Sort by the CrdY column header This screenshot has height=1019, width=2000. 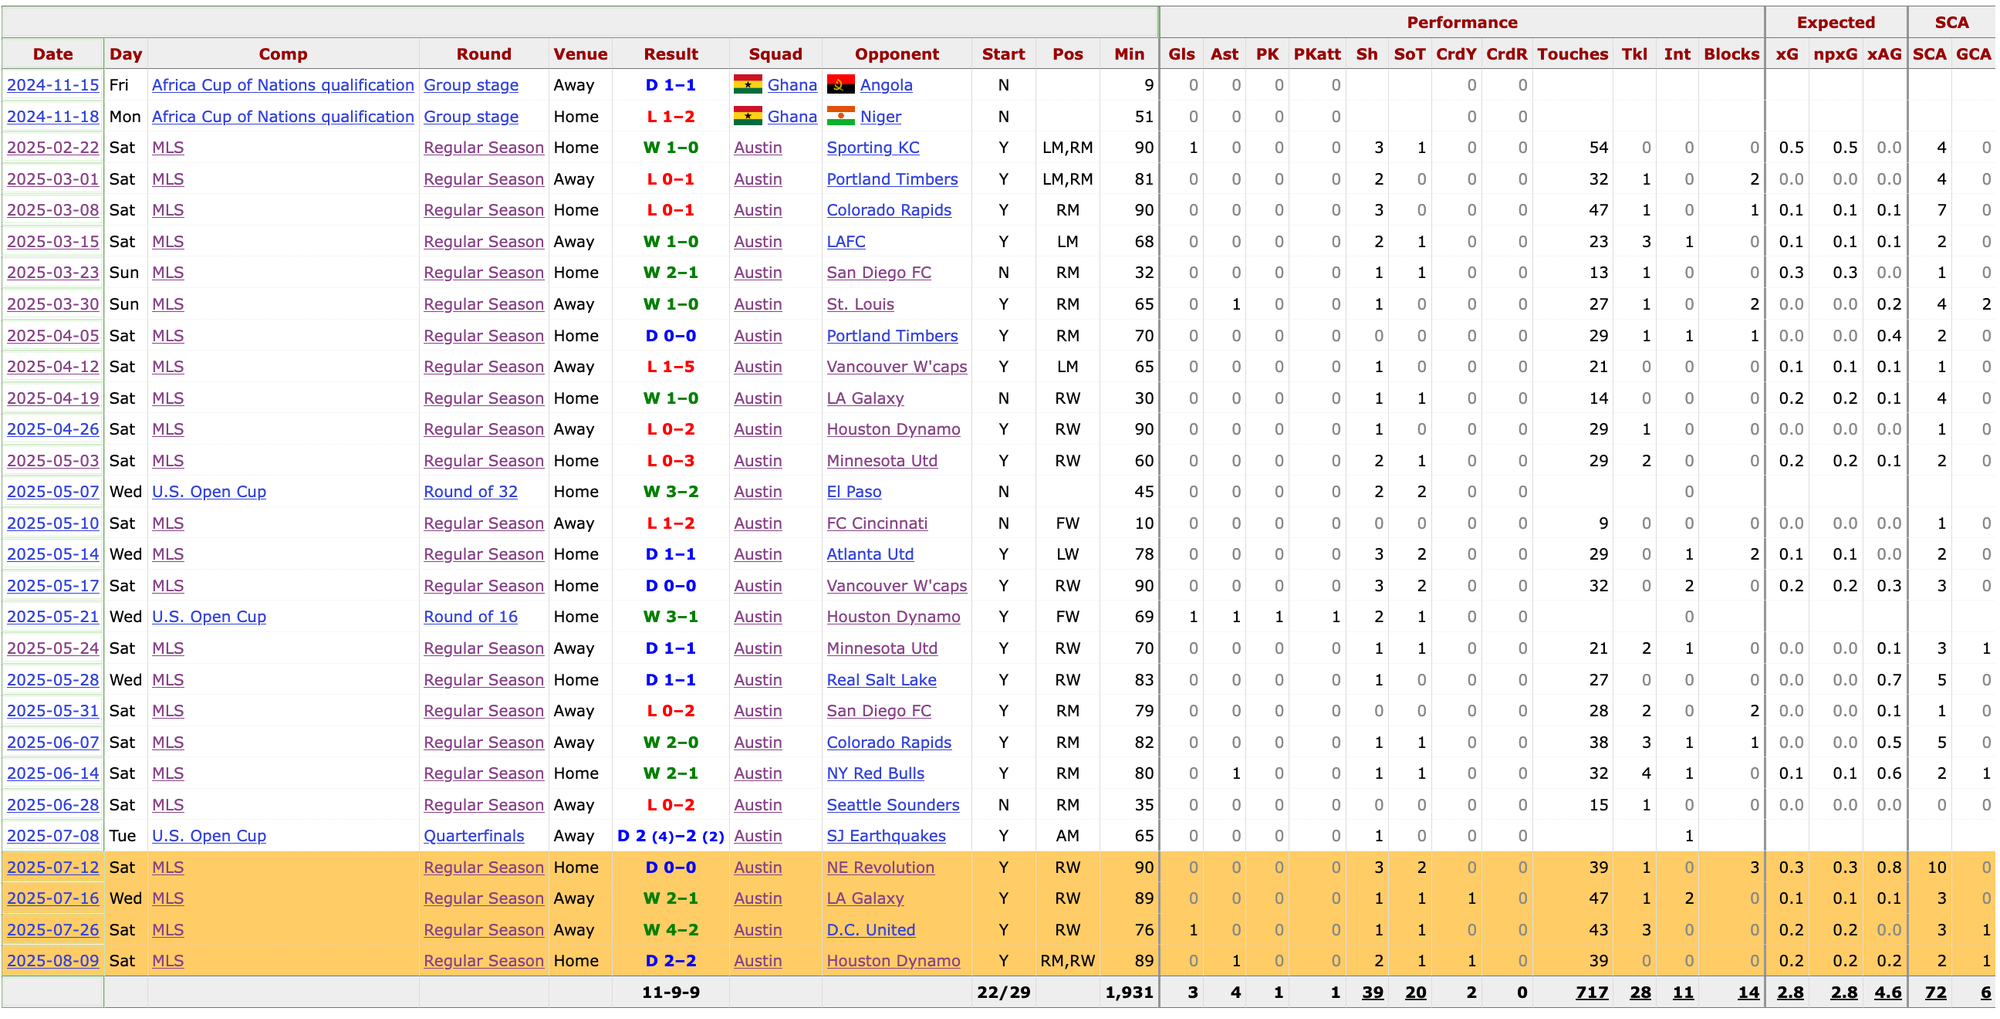point(1456,54)
